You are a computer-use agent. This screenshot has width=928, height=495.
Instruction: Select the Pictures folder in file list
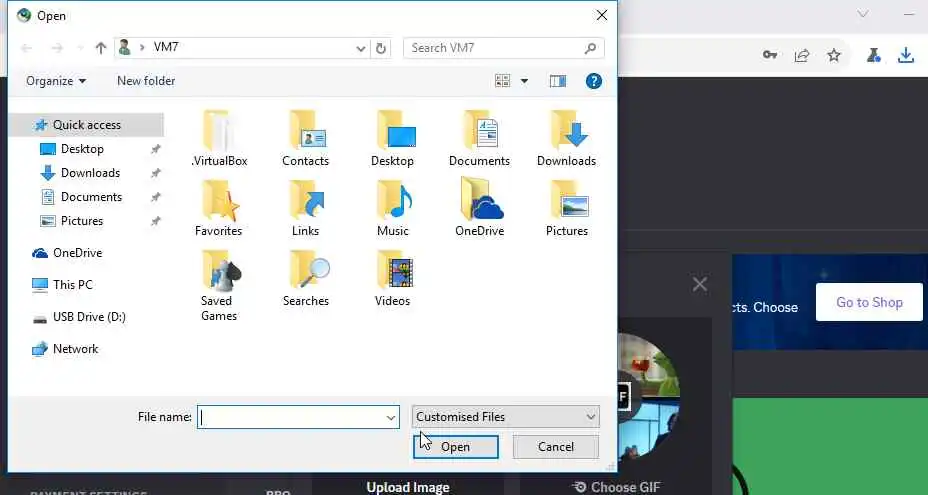566,208
